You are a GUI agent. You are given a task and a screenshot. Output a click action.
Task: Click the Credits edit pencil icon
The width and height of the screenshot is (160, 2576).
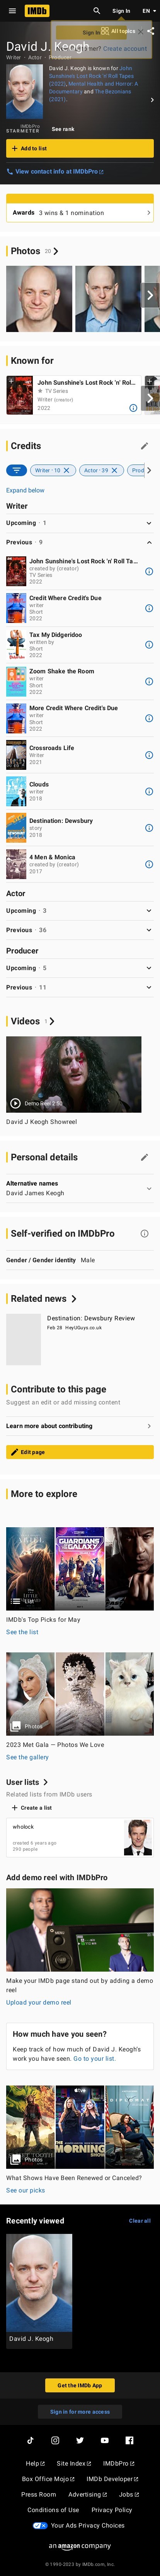[x=144, y=446]
